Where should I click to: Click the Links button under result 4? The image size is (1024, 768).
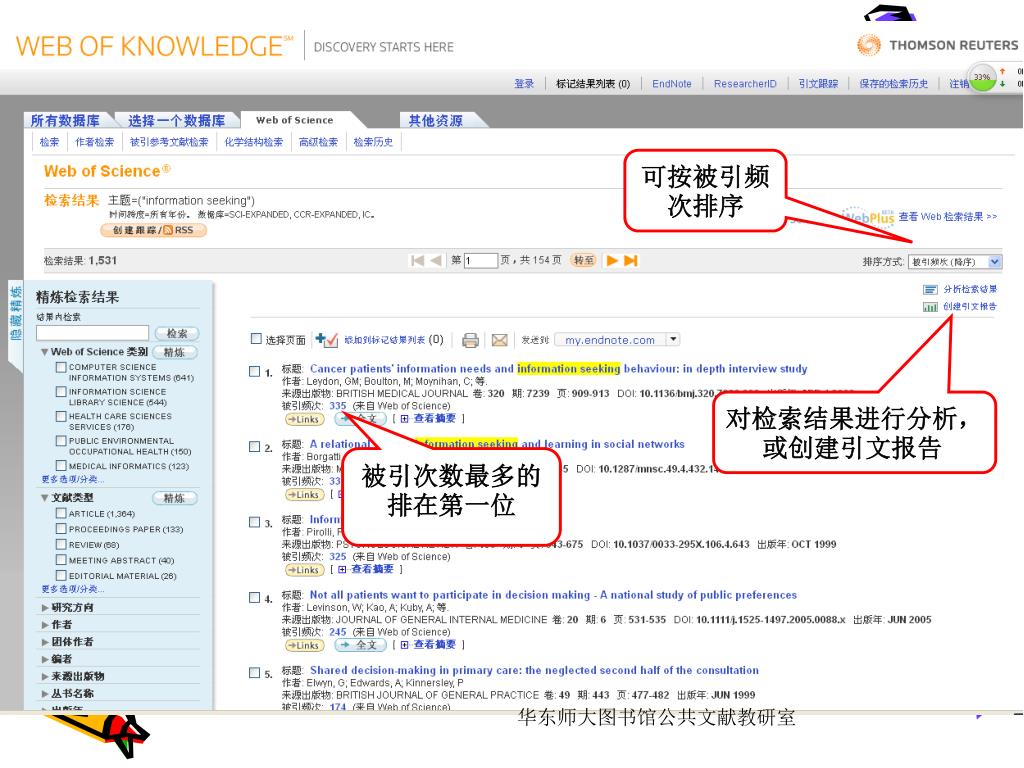click(304, 645)
